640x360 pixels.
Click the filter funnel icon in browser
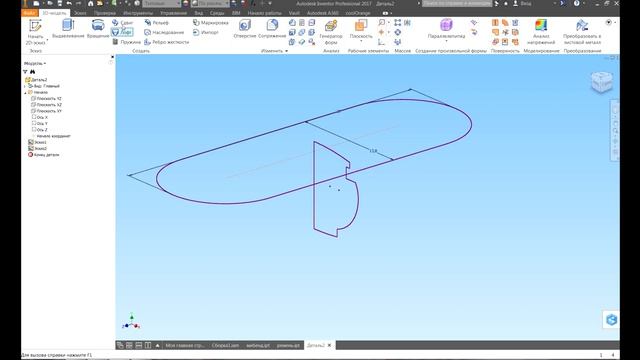pos(25,72)
